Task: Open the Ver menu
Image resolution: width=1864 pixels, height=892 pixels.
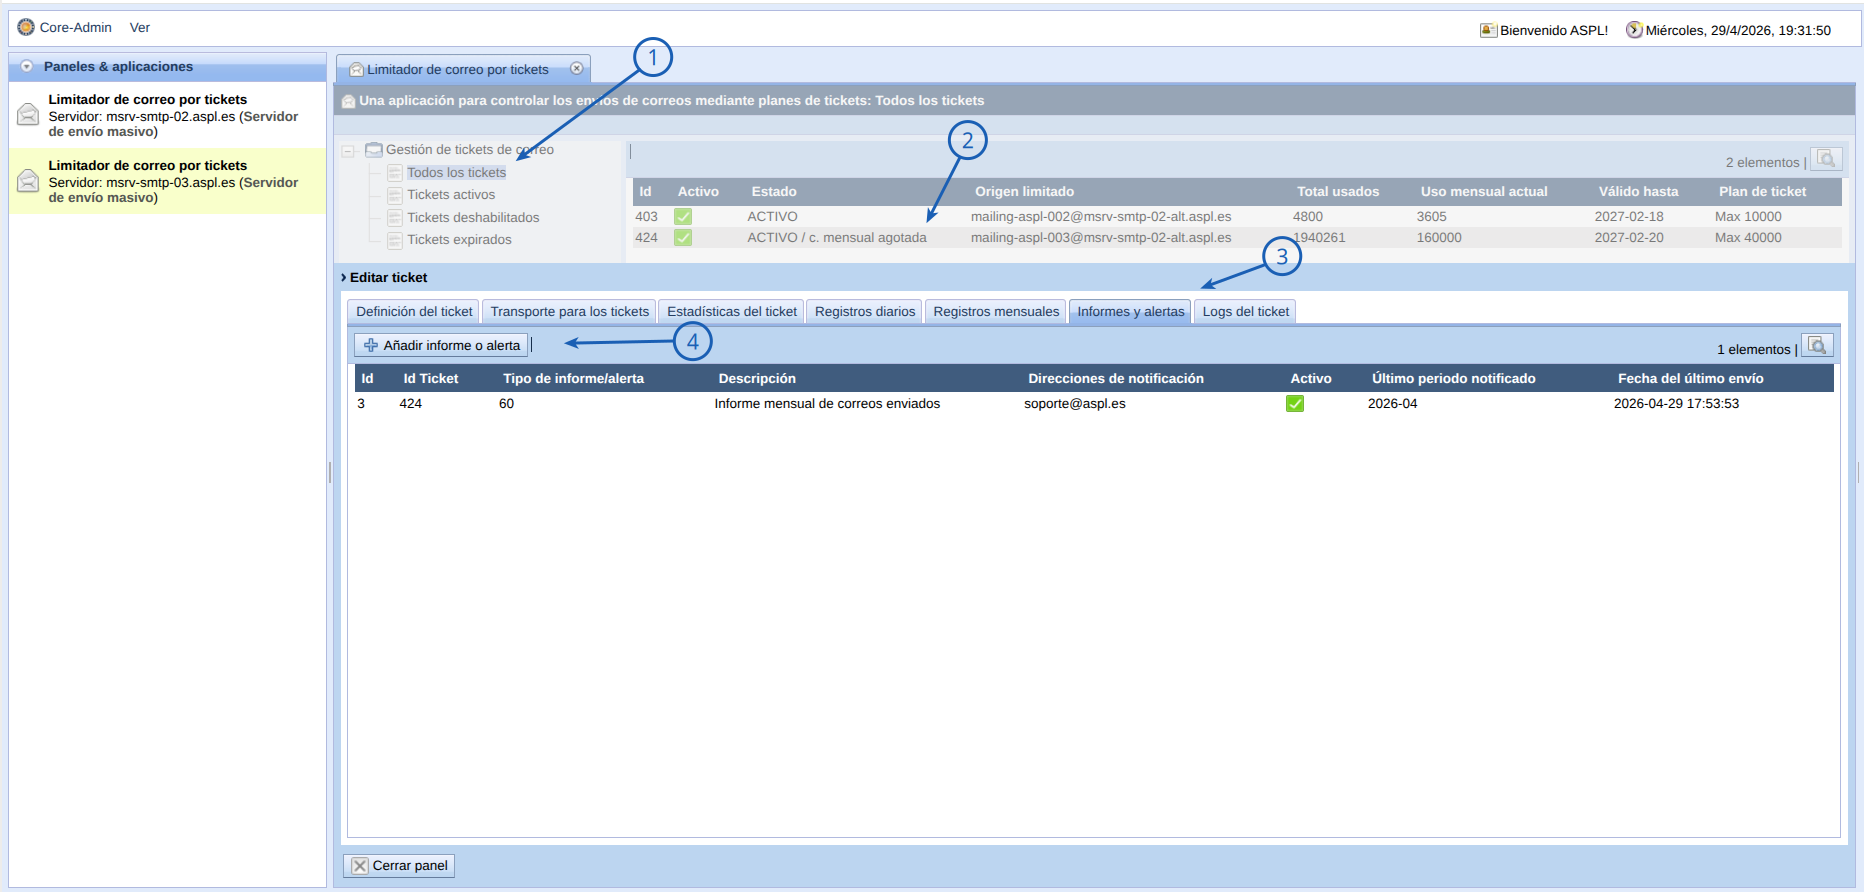Action: [140, 28]
